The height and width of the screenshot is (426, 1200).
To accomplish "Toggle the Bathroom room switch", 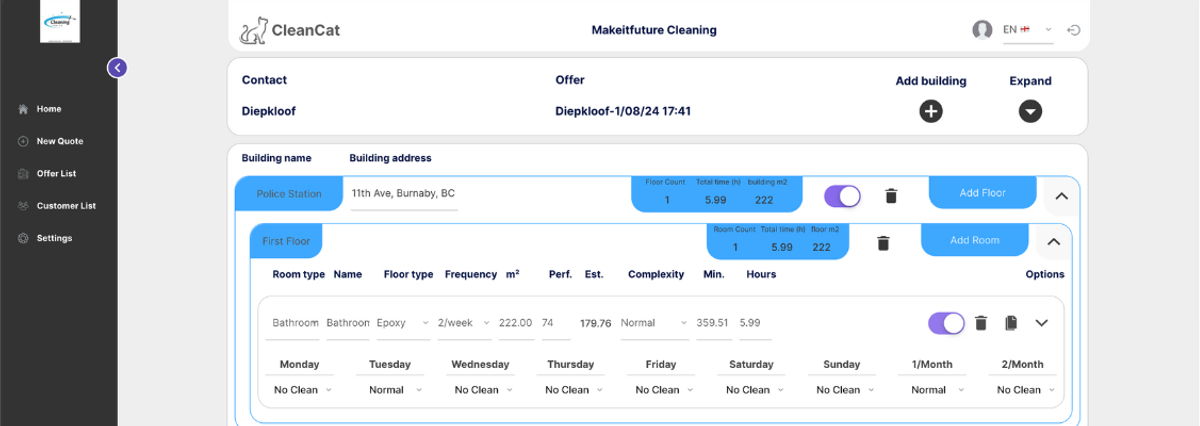I will pos(947,323).
